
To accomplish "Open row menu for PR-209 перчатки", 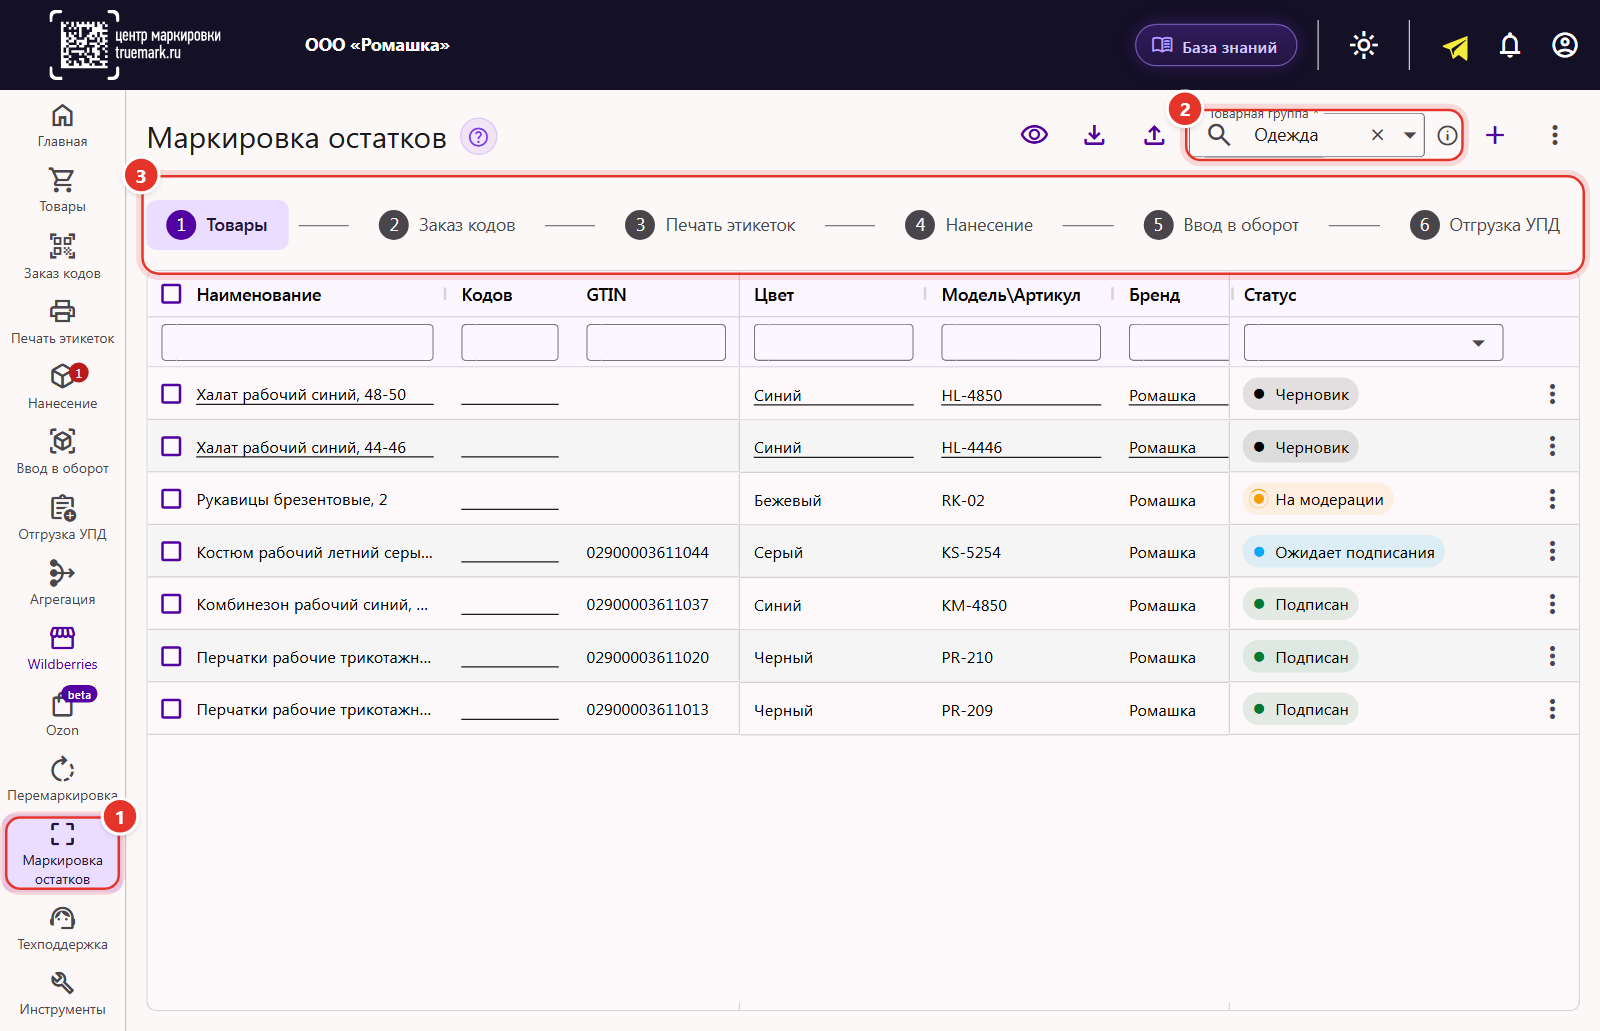I will pos(1552,709).
